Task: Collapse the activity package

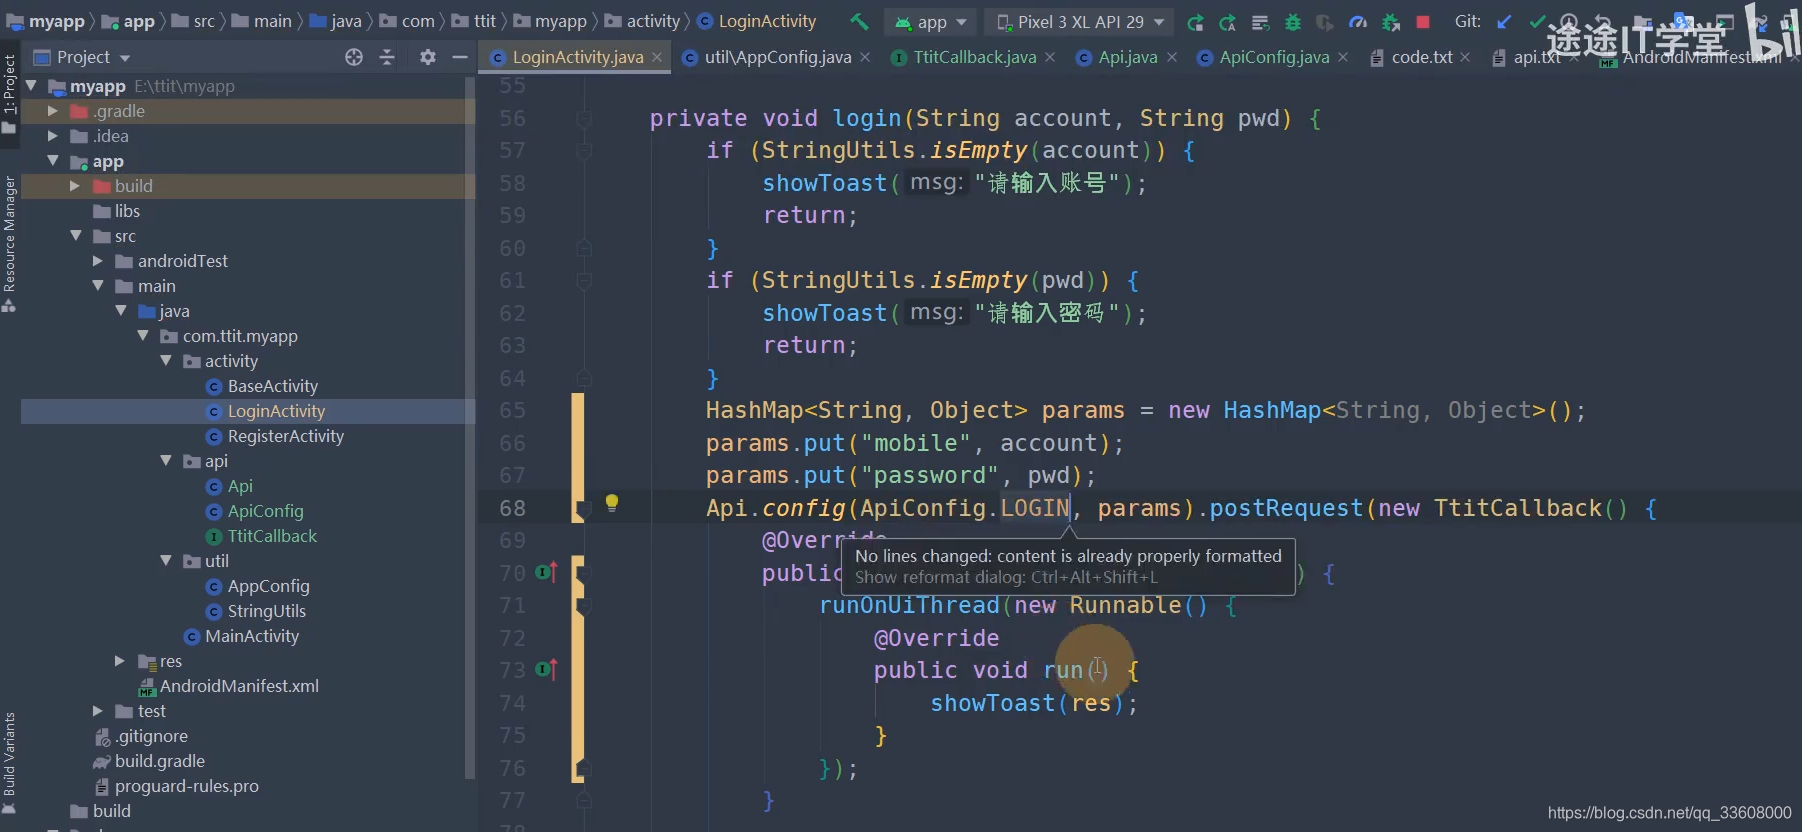Action: tap(166, 361)
